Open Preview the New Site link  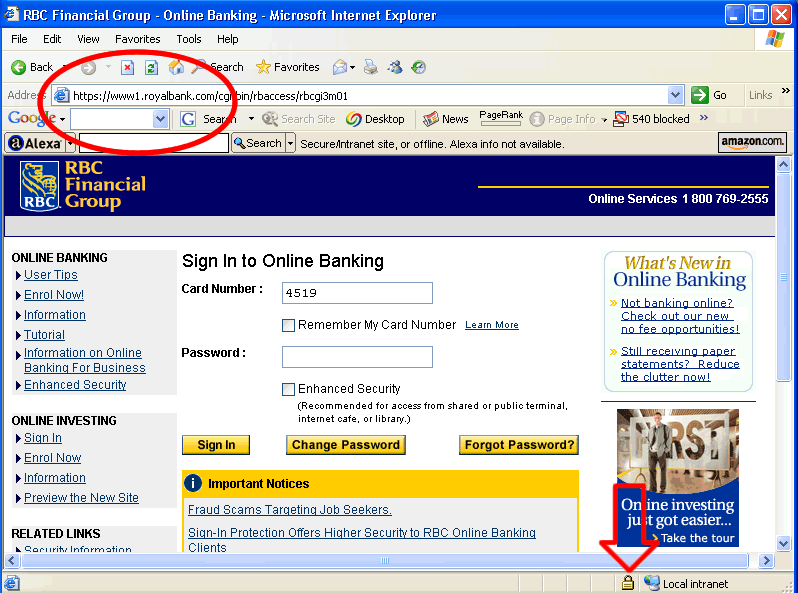pyautogui.click(x=81, y=498)
